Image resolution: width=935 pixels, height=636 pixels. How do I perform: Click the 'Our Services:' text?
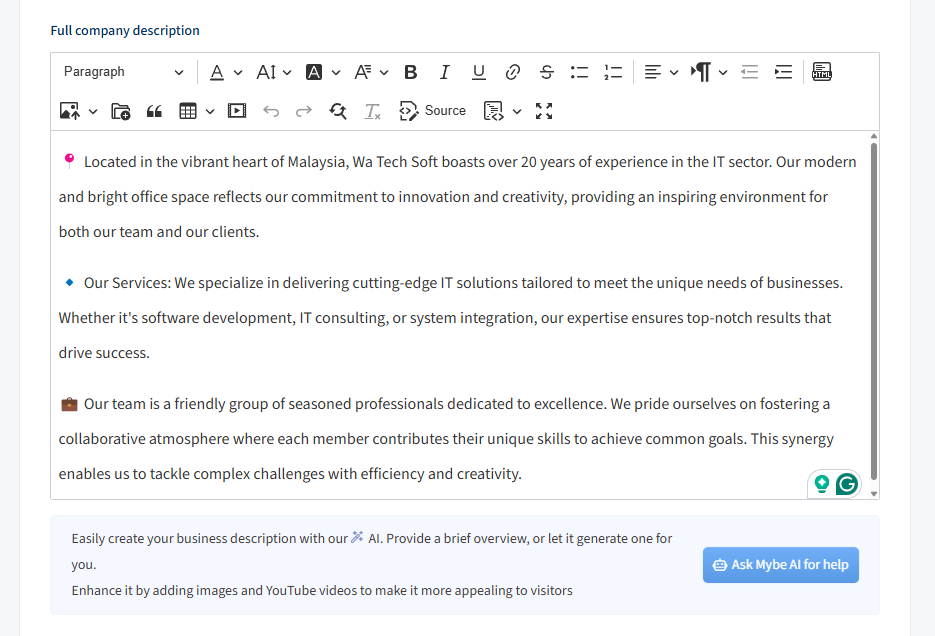pos(127,283)
